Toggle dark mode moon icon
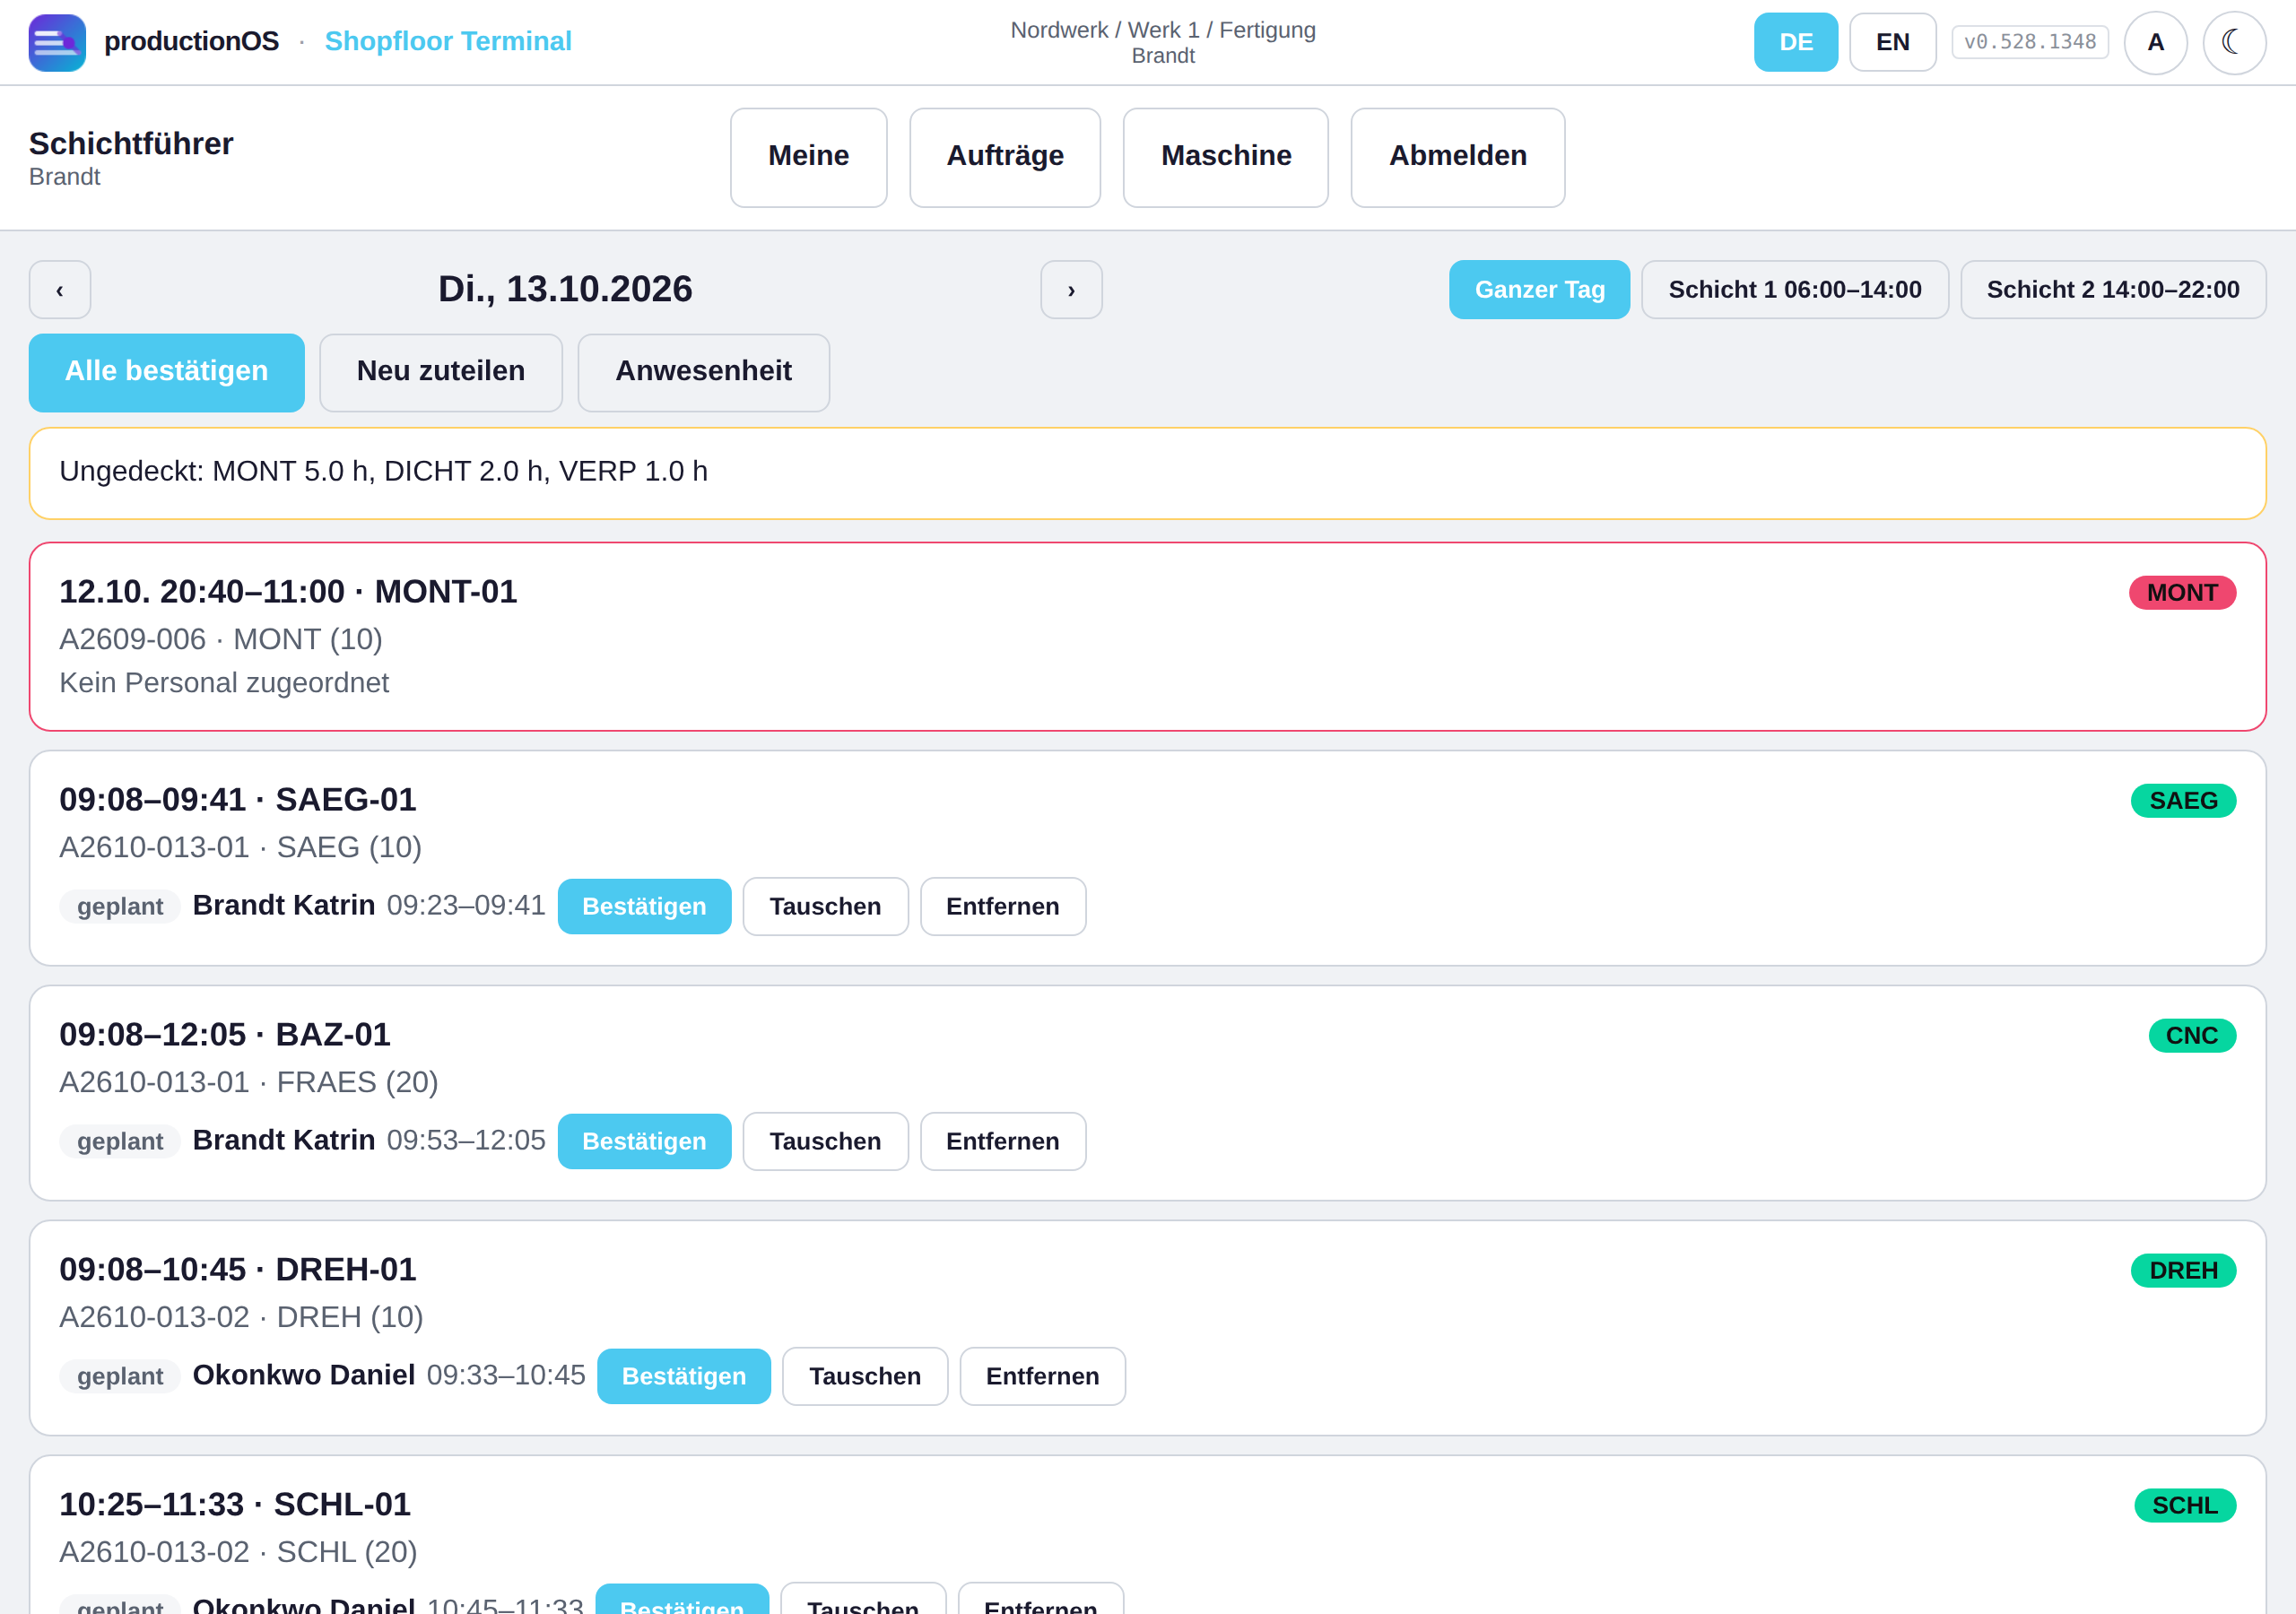This screenshot has height=1614, width=2296. pos(2234,42)
